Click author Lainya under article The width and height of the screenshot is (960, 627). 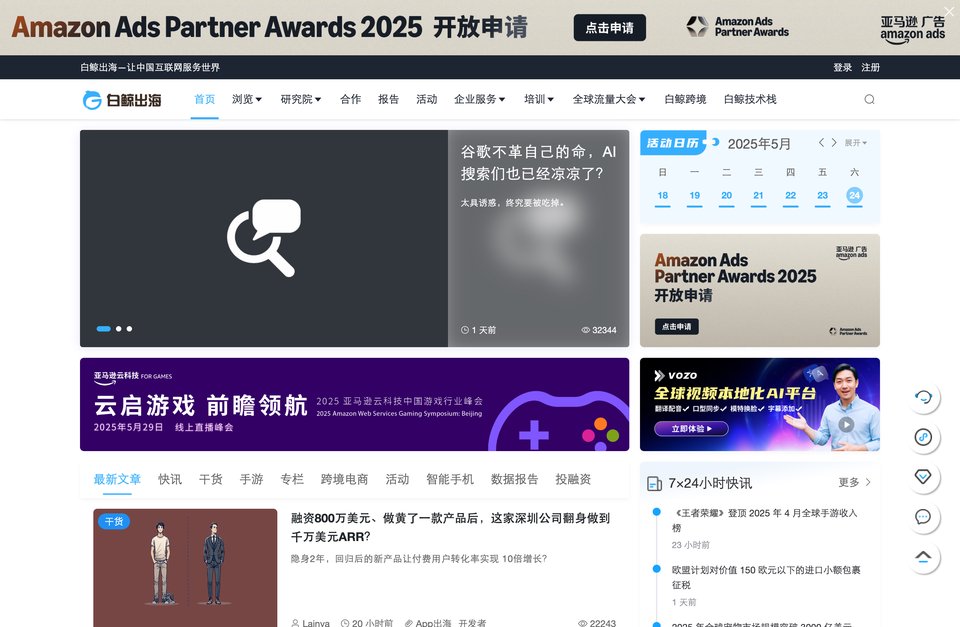pos(310,623)
